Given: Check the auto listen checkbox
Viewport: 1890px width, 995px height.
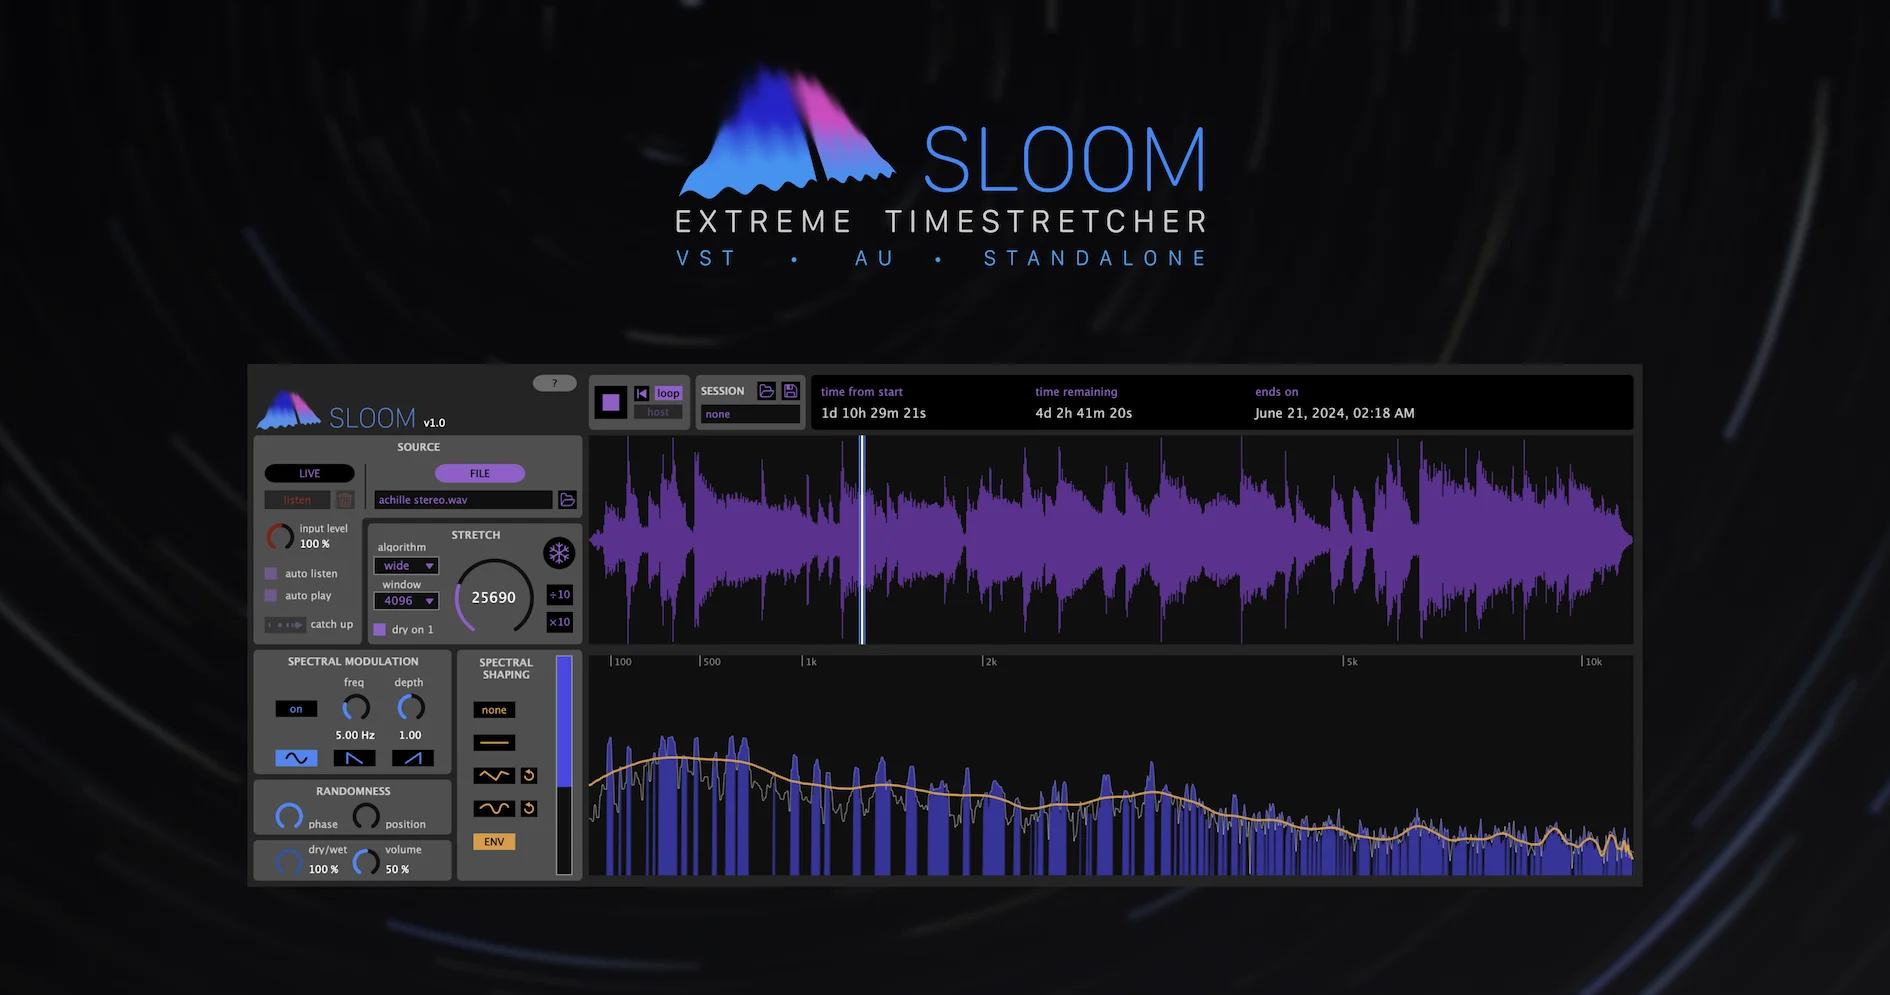Looking at the screenshot, I should pyautogui.click(x=270, y=573).
